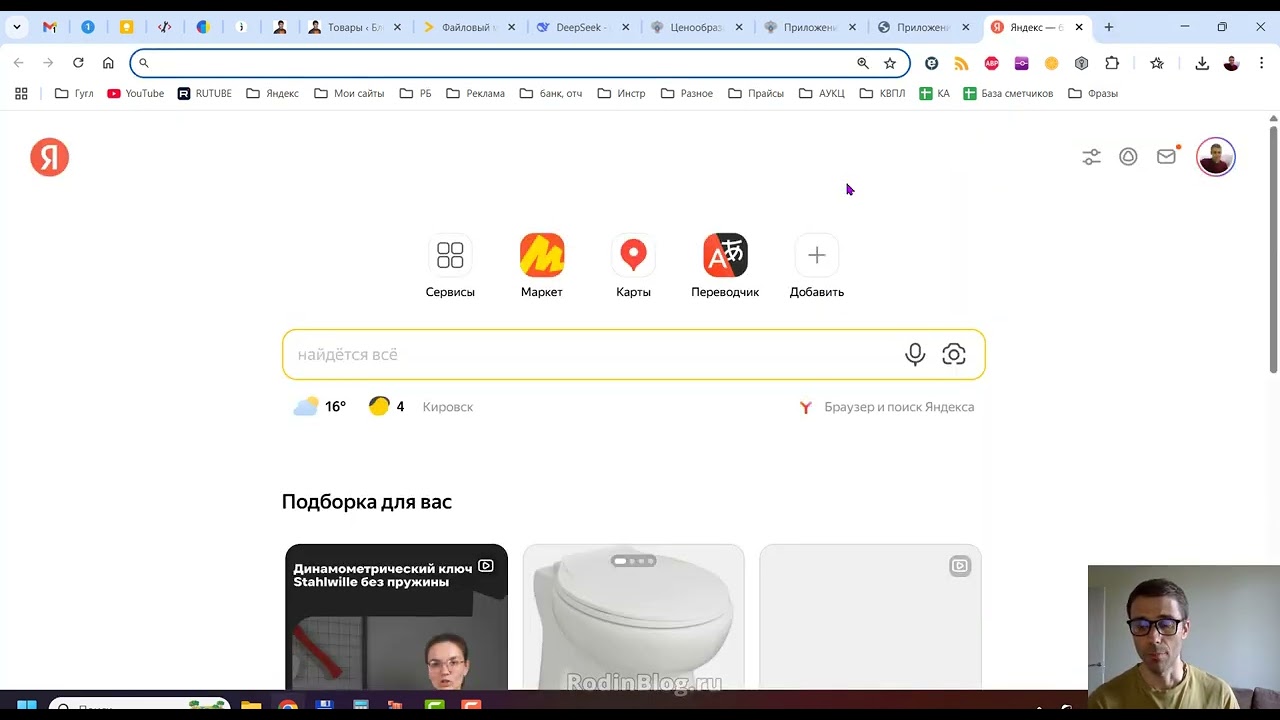
Task: Open the traffic score 4 widget
Action: click(387, 407)
